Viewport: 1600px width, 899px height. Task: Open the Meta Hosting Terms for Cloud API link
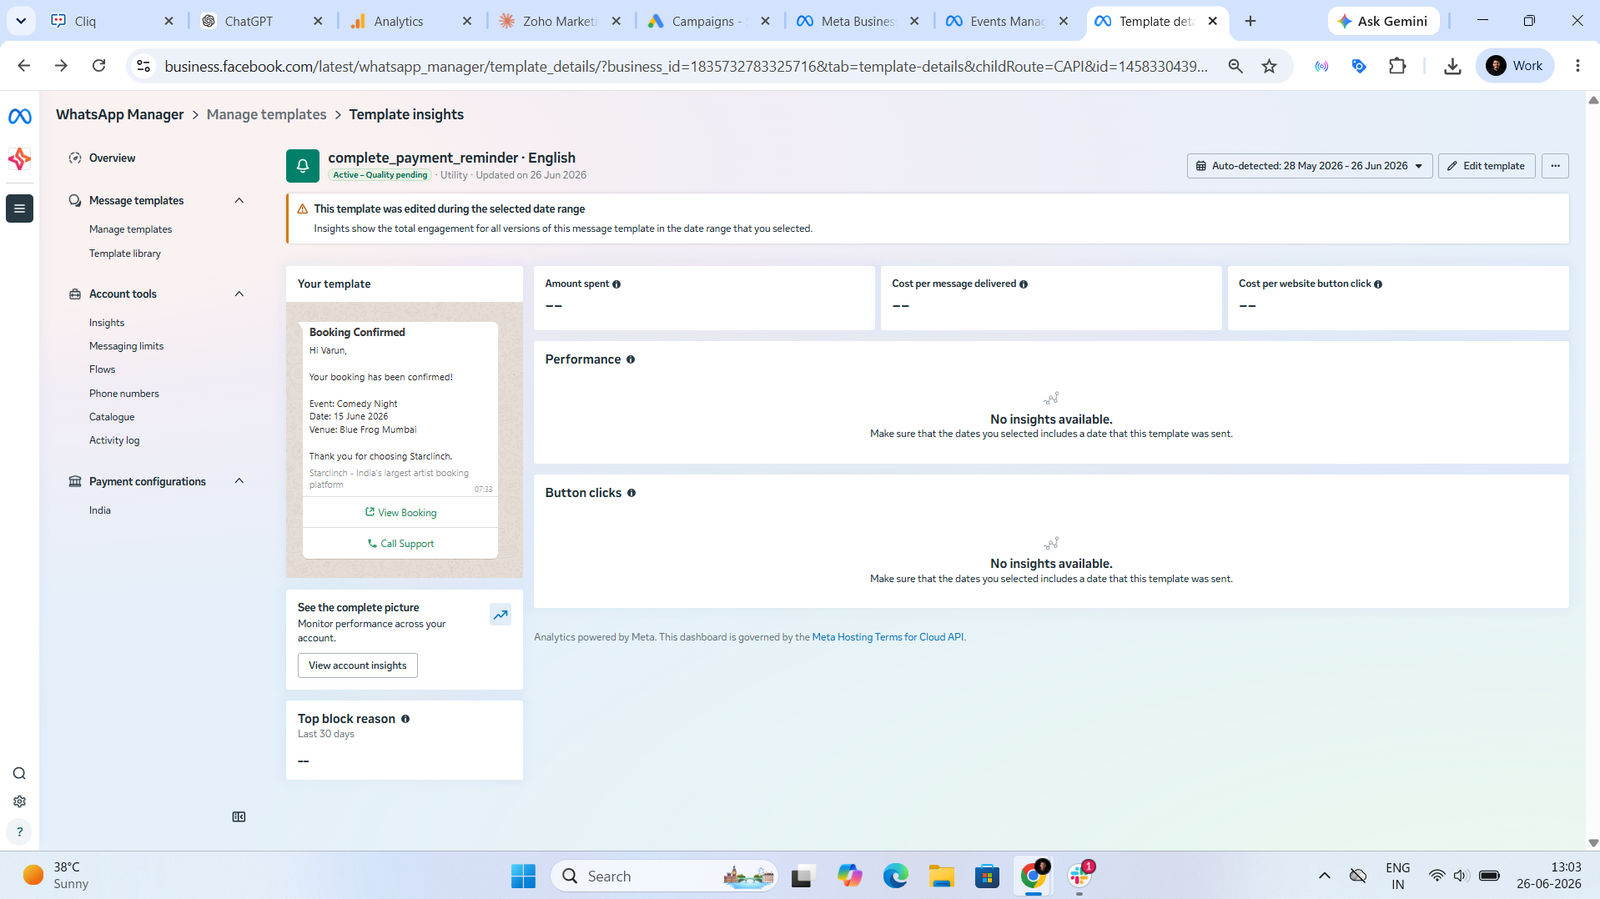coord(888,637)
